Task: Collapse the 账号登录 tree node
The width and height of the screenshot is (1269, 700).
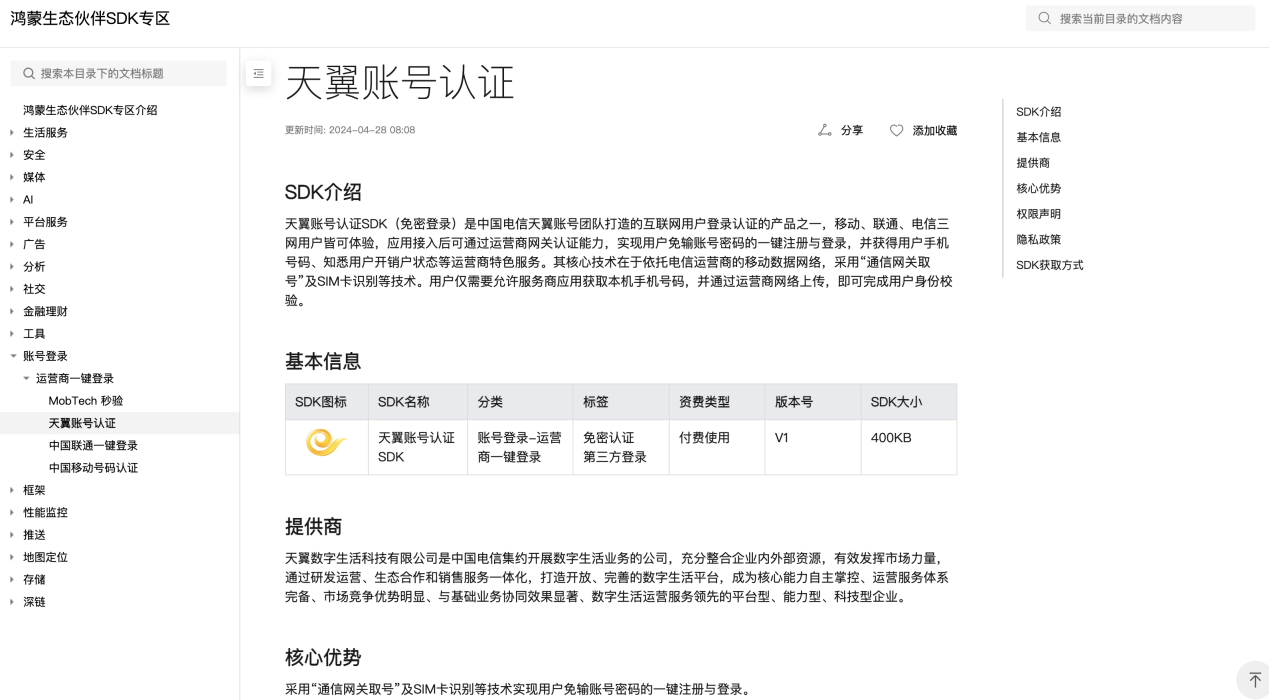Action: tap(13, 356)
